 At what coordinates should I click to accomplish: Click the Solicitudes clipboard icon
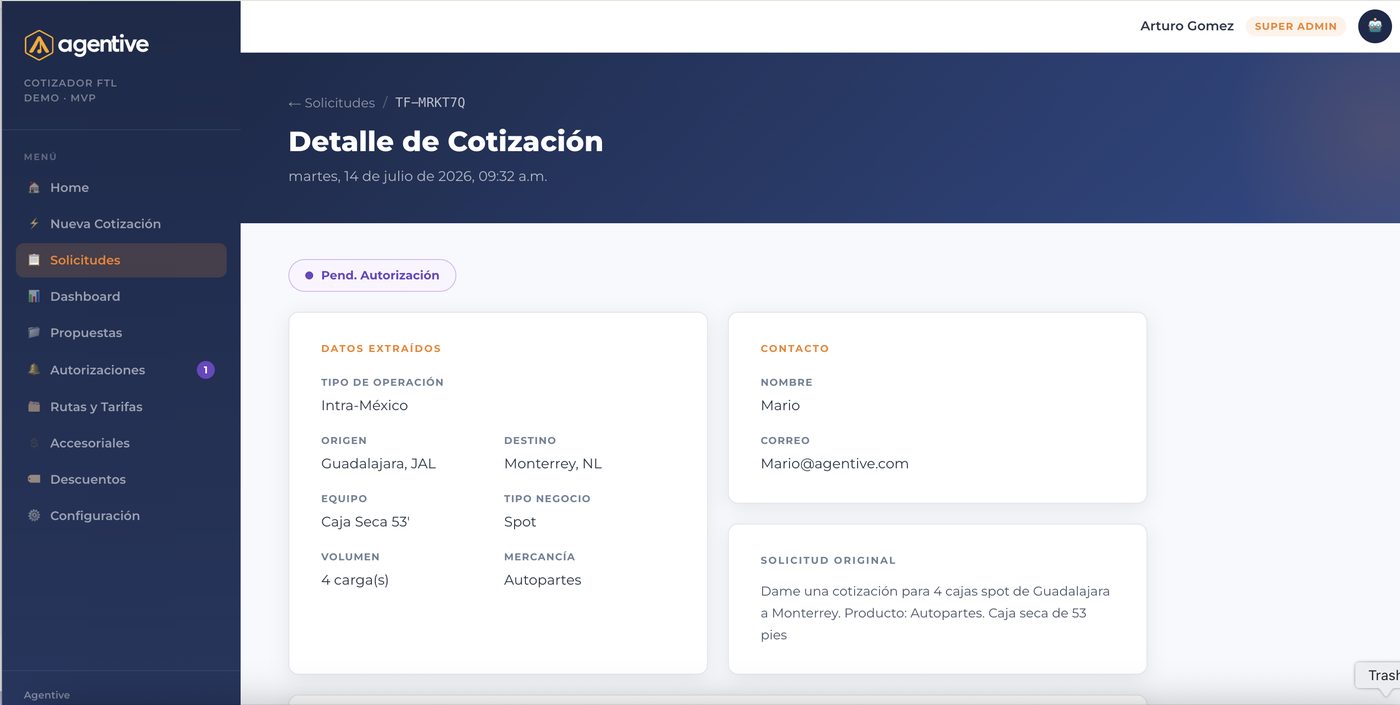(34, 260)
